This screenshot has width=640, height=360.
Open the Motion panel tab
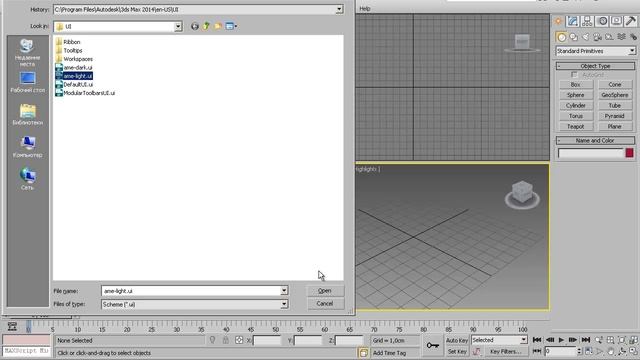point(602,21)
